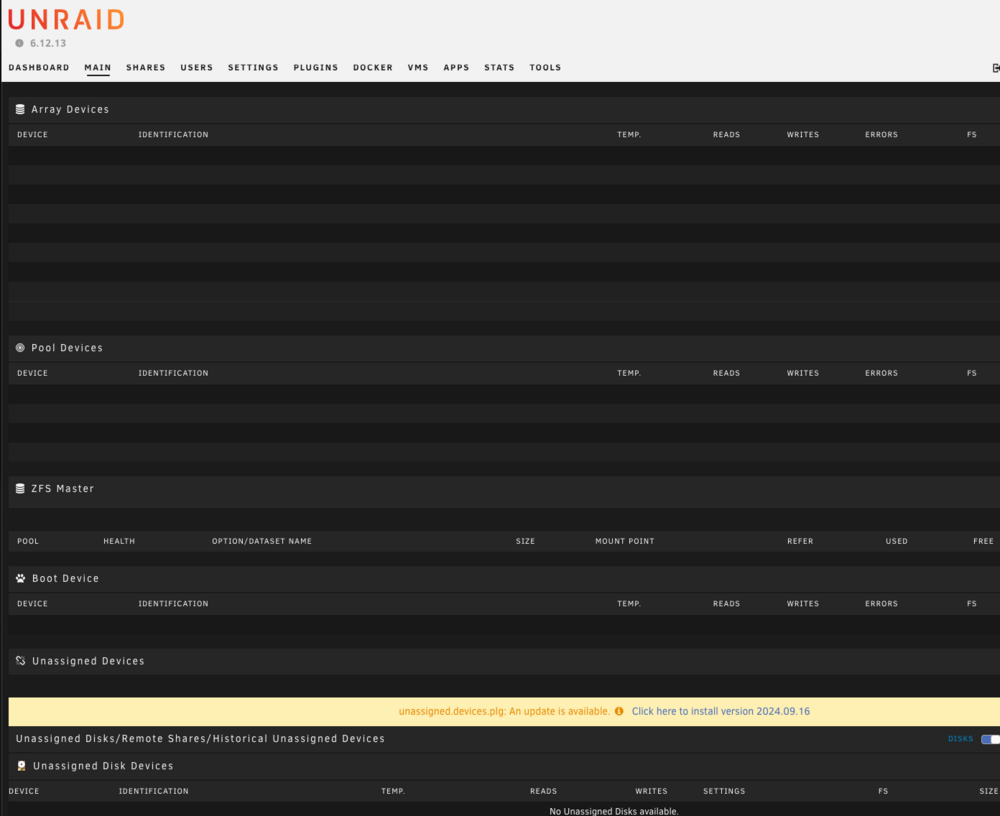Image resolution: width=1000 pixels, height=816 pixels.
Task: Click the Unassigned Devices section title
Action: [88, 661]
